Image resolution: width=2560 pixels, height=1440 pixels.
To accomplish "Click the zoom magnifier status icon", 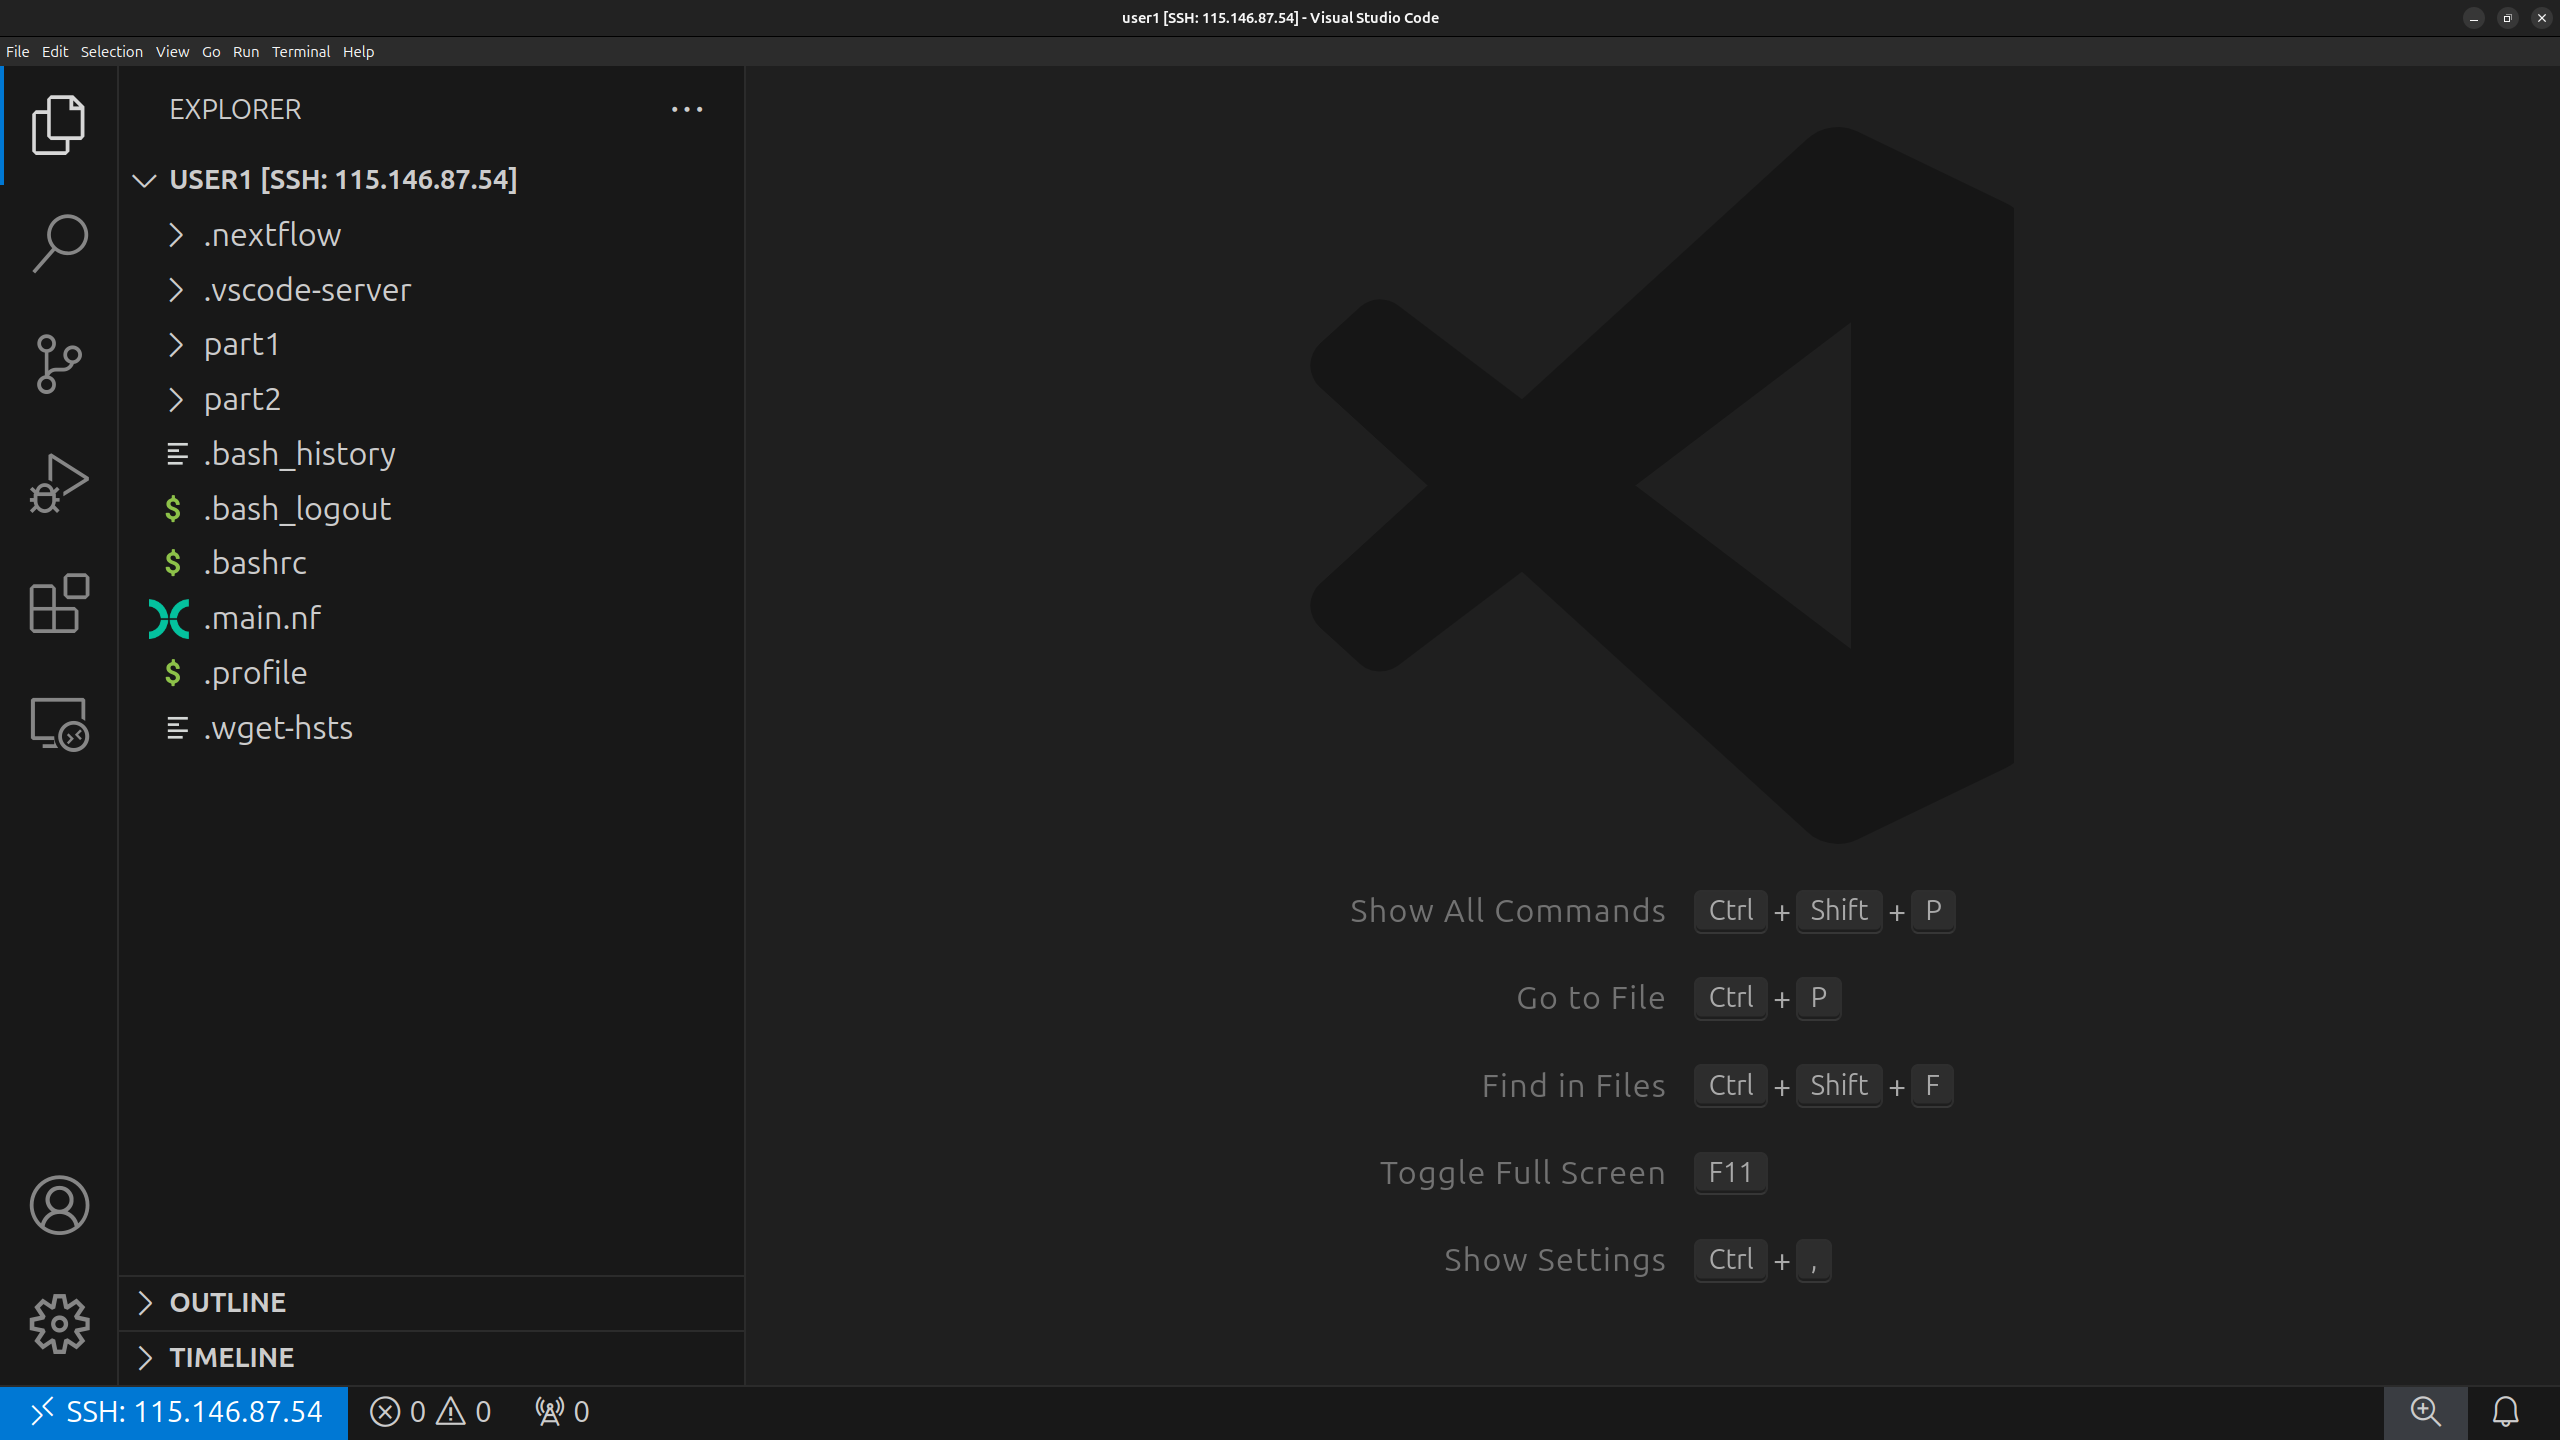I will (x=2425, y=1411).
